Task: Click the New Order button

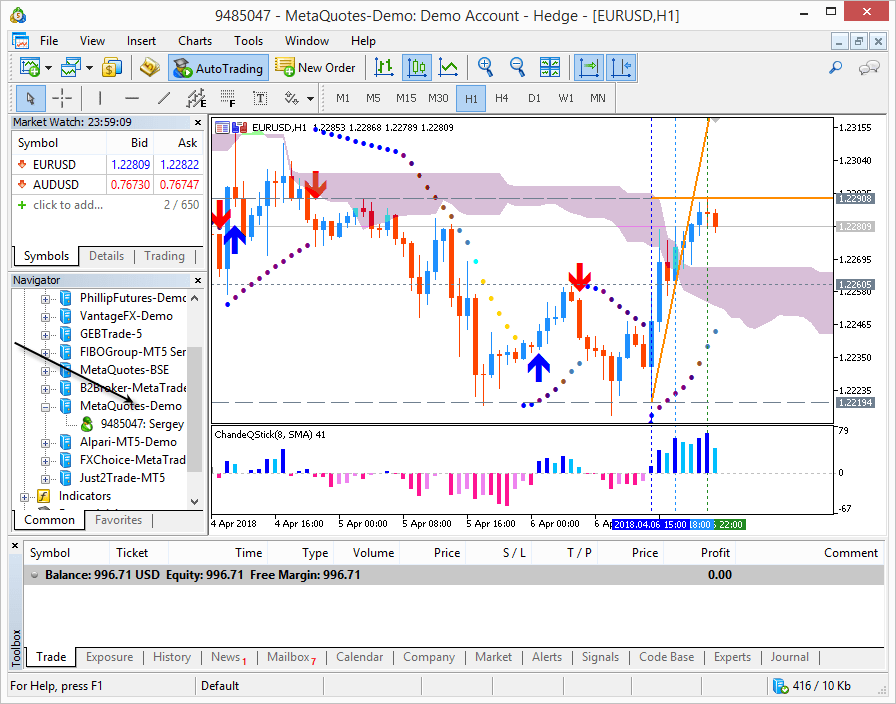Action: pyautogui.click(x=315, y=68)
